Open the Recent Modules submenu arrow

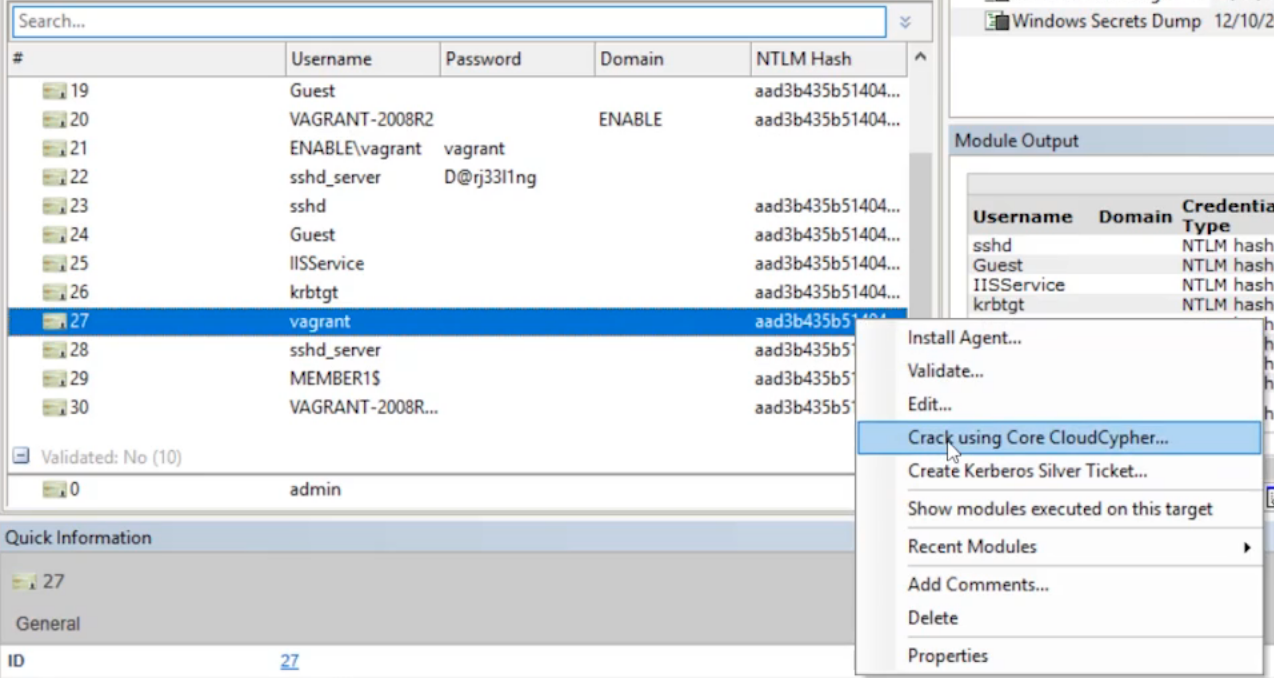pyautogui.click(x=1247, y=547)
